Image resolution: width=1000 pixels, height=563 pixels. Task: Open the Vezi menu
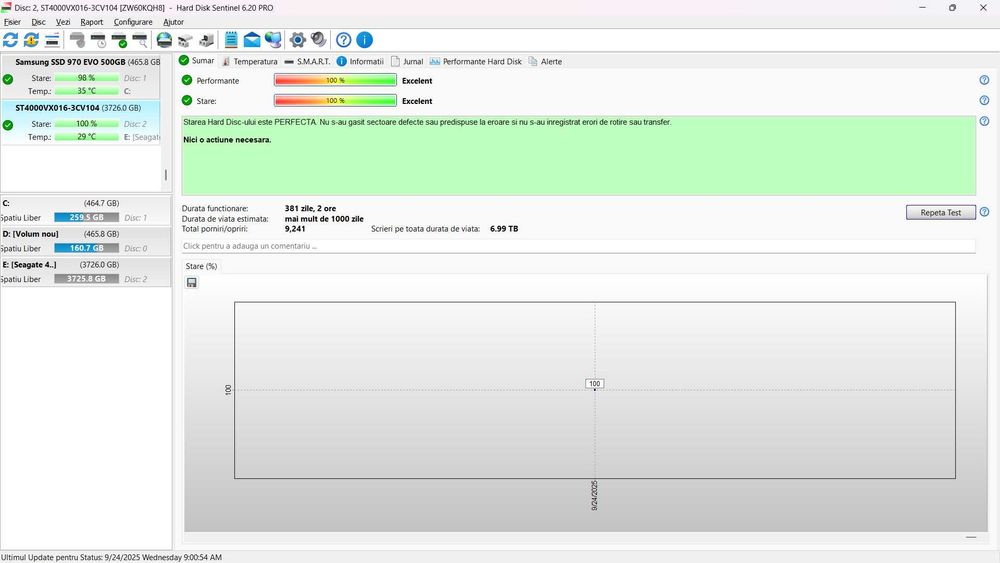tap(62, 22)
